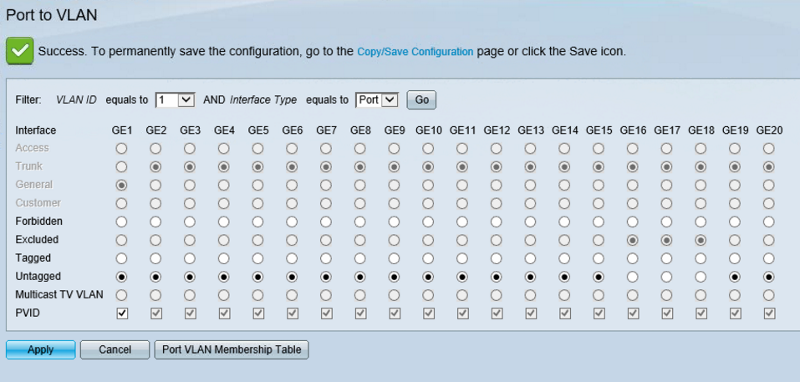Click the Forbidden row label
This screenshot has height=382, width=800.
coord(39,221)
